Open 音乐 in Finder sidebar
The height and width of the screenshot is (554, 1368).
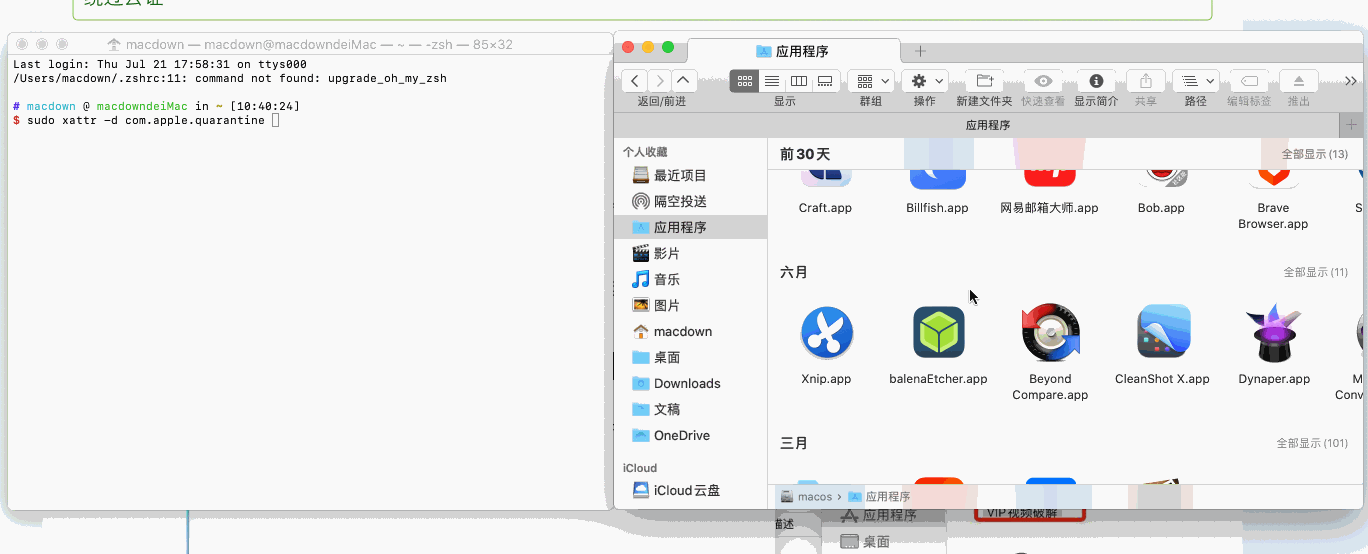(x=691, y=279)
